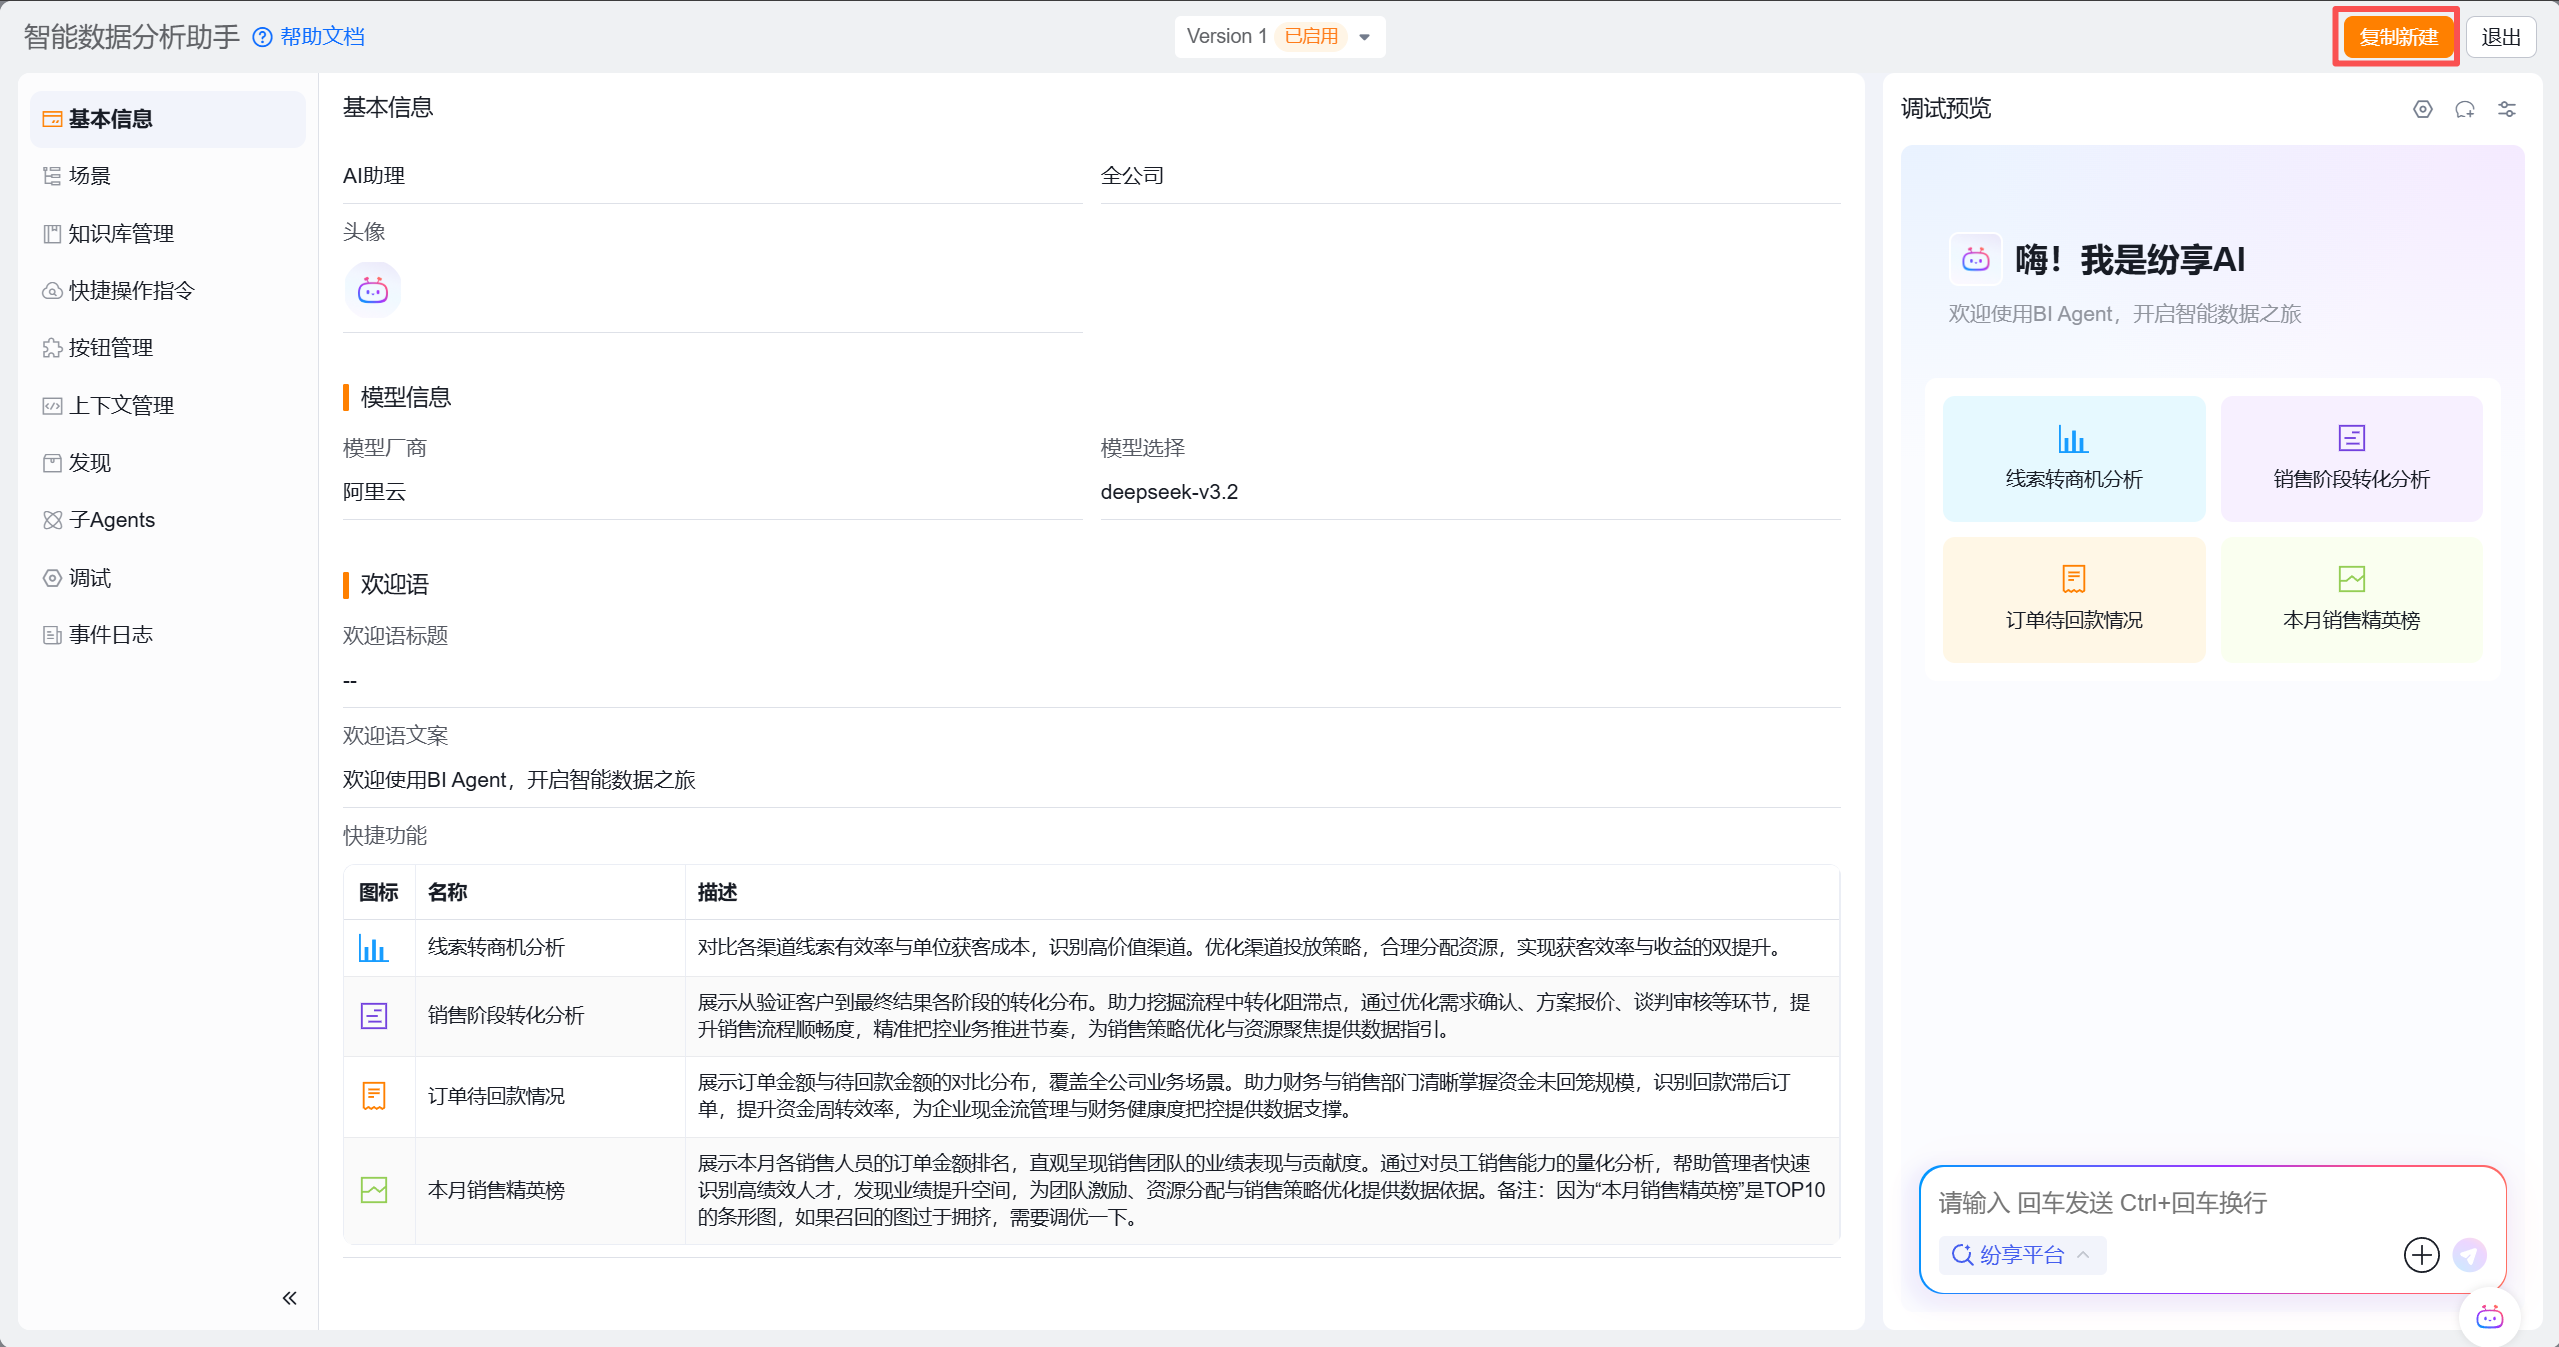Expand the 纷享平台 source selector
The width and height of the screenshot is (2559, 1347).
point(2021,1254)
